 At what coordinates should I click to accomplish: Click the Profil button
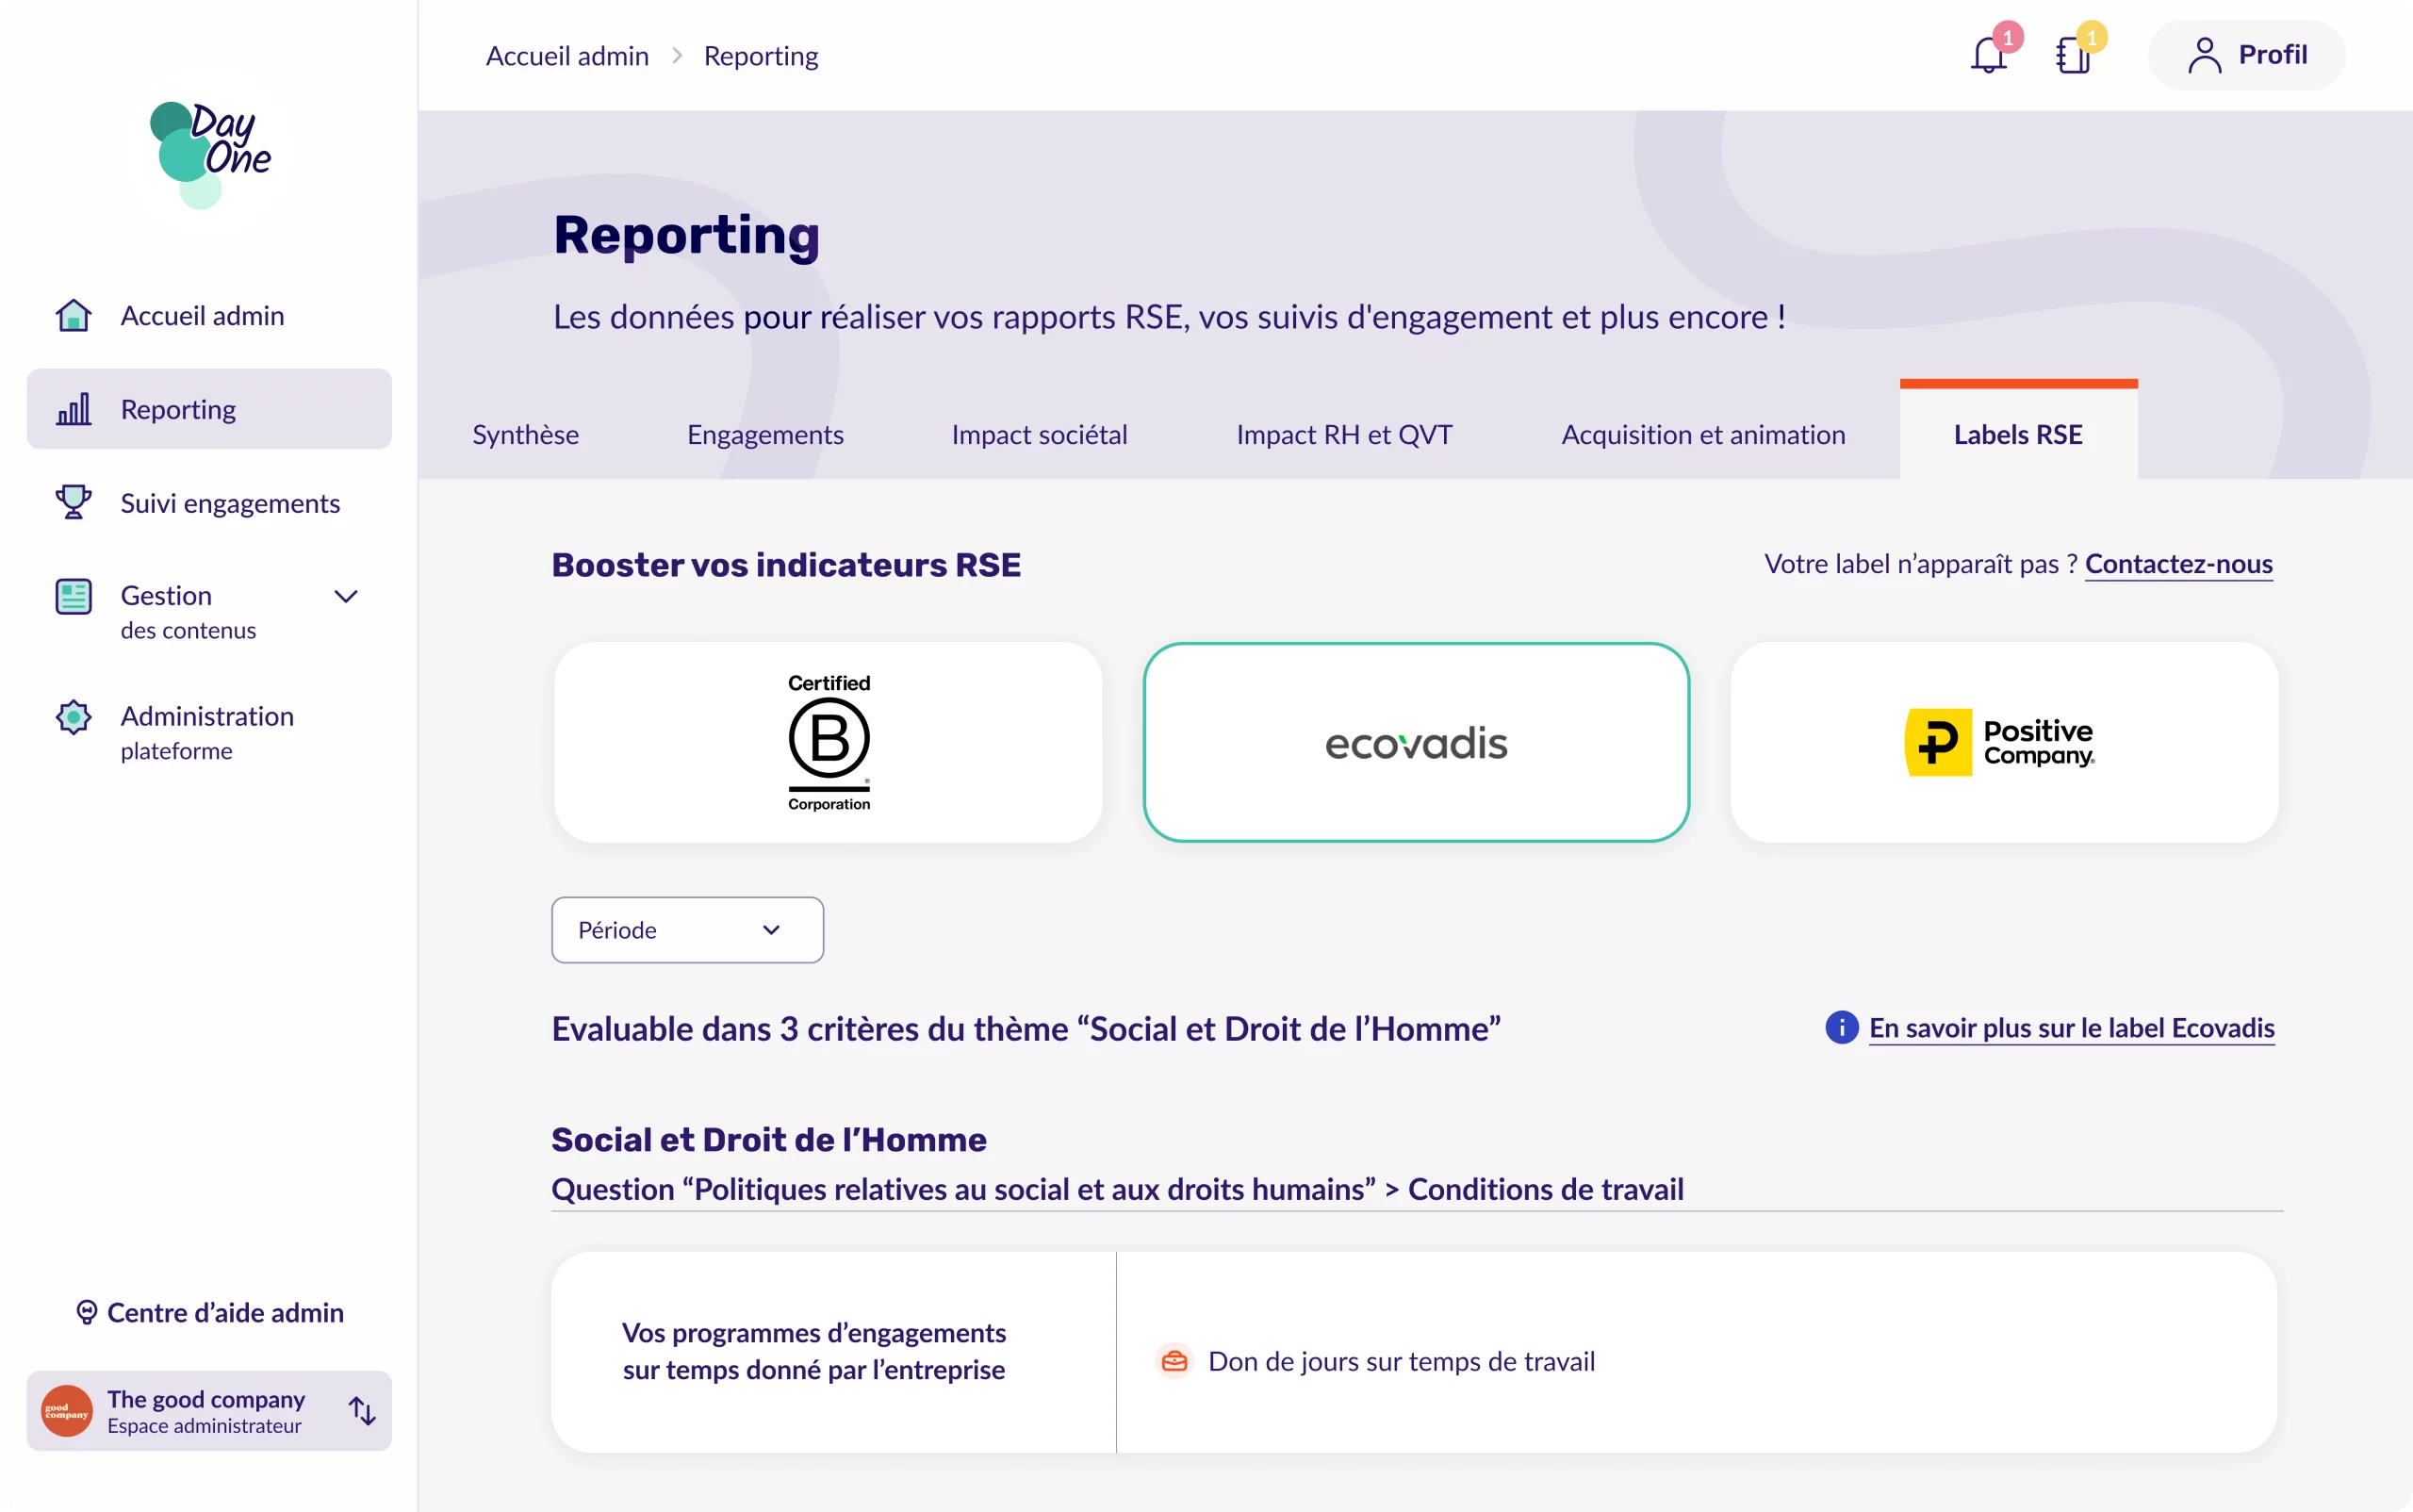click(x=2246, y=55)
